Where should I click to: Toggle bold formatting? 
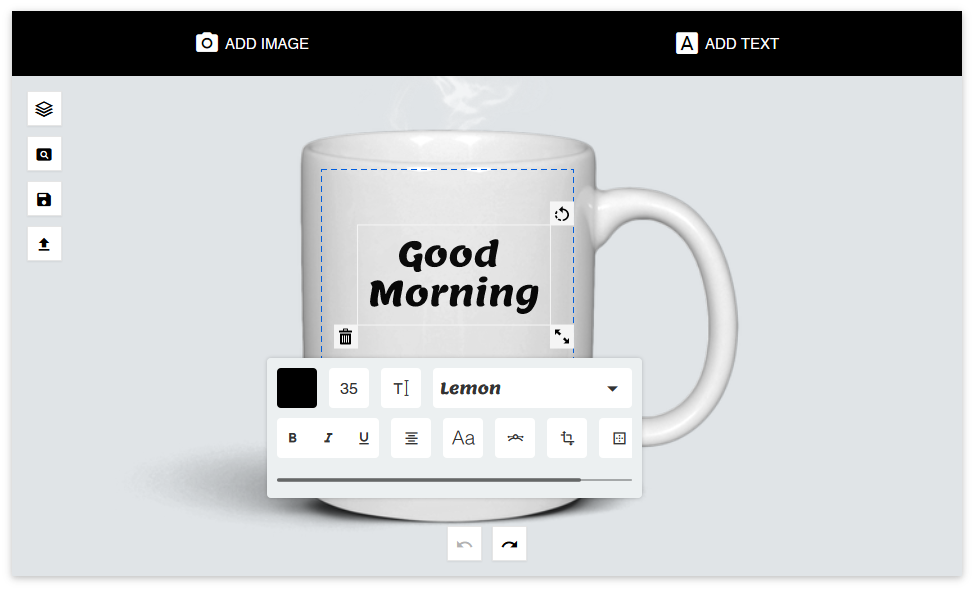pyautogui.click(x=293, y=438)
